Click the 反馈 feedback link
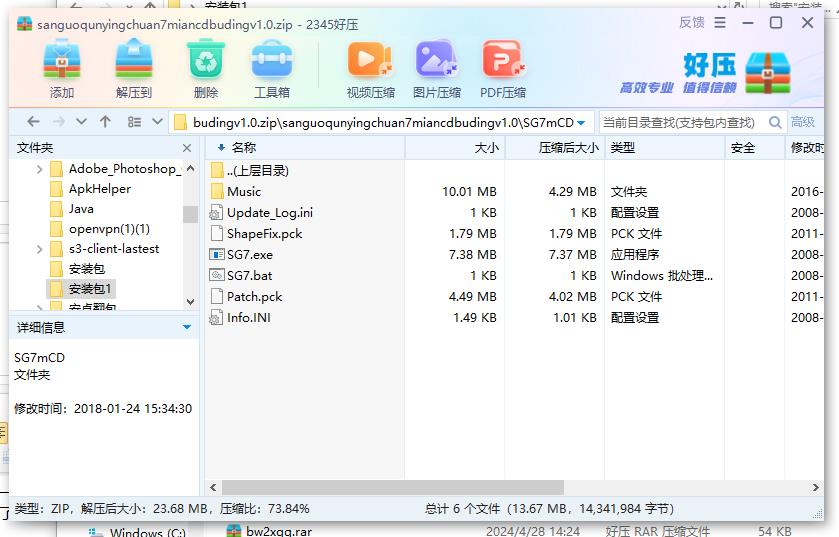 [x=691, y=22]
